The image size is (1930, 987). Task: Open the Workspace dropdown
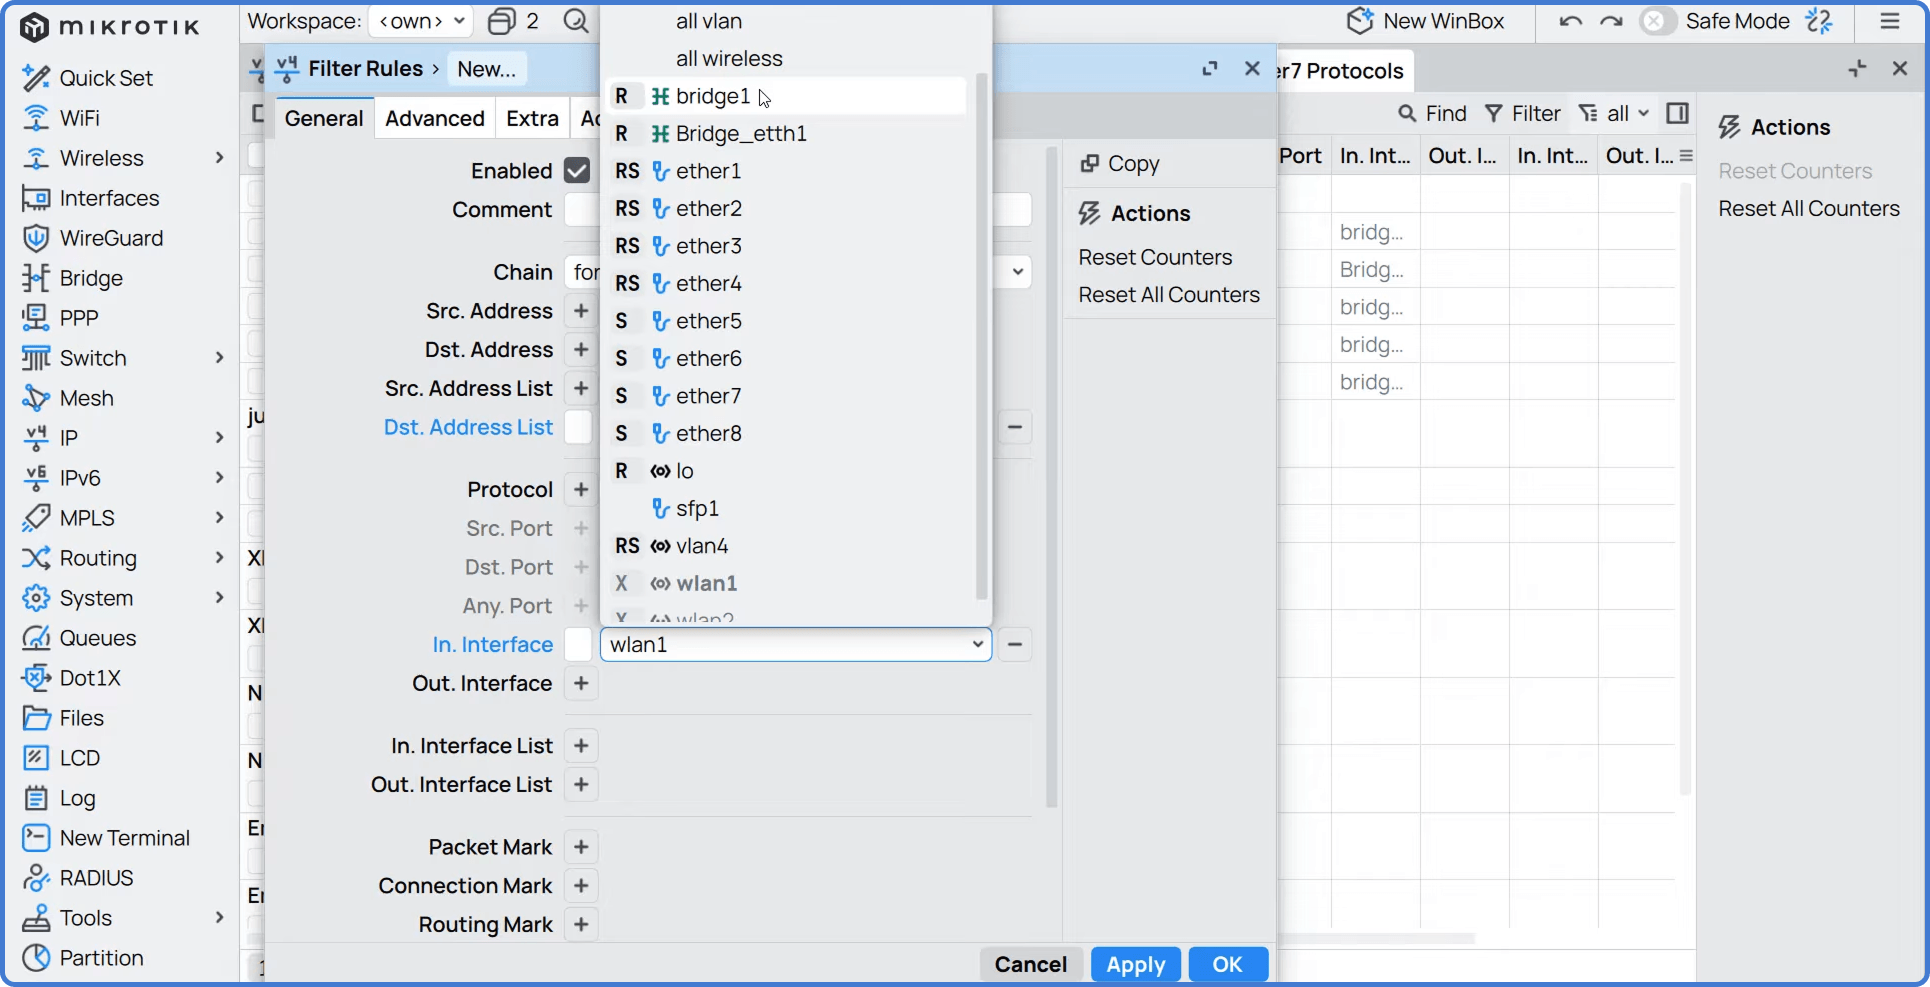(420, 21)
